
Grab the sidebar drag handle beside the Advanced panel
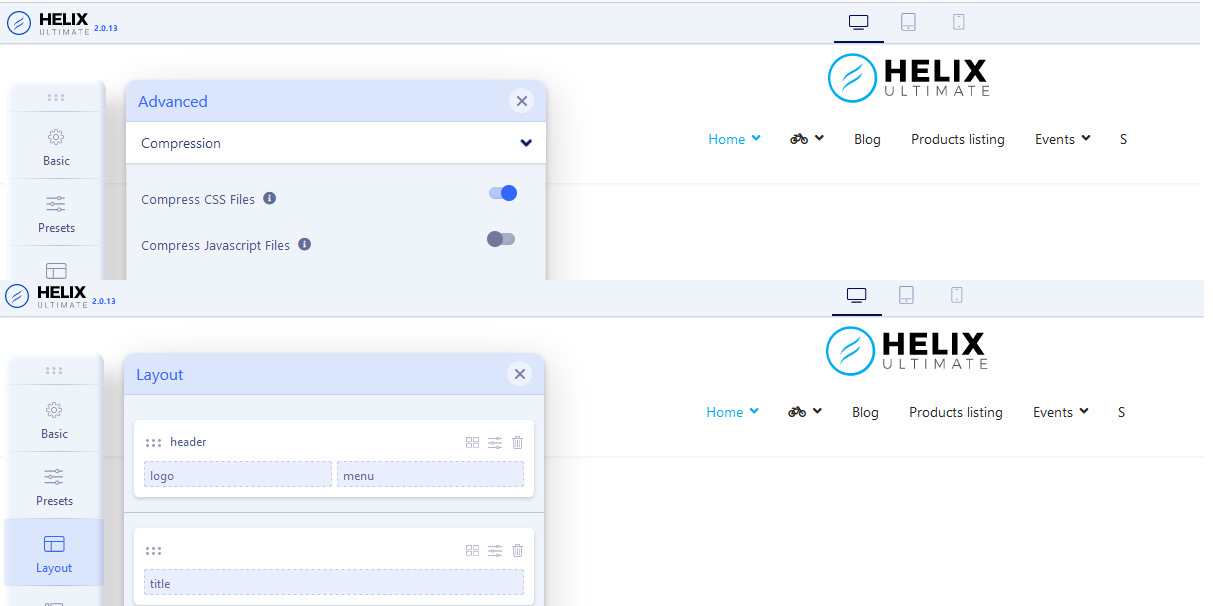tap(56, 97)
